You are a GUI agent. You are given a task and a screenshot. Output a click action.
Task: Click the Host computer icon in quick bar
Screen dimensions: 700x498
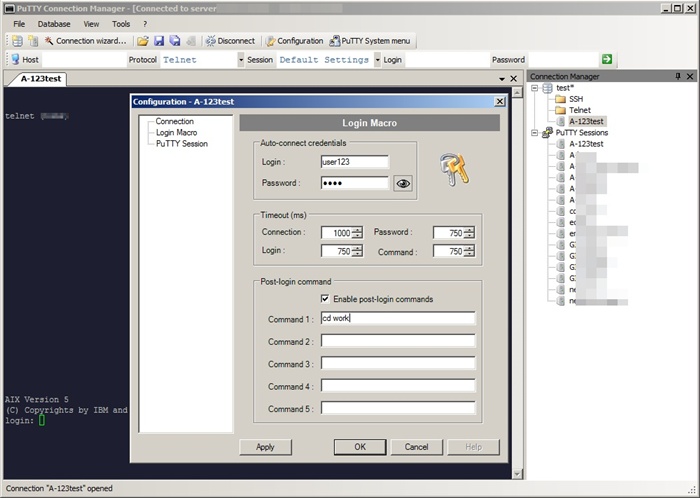[16, 59]
